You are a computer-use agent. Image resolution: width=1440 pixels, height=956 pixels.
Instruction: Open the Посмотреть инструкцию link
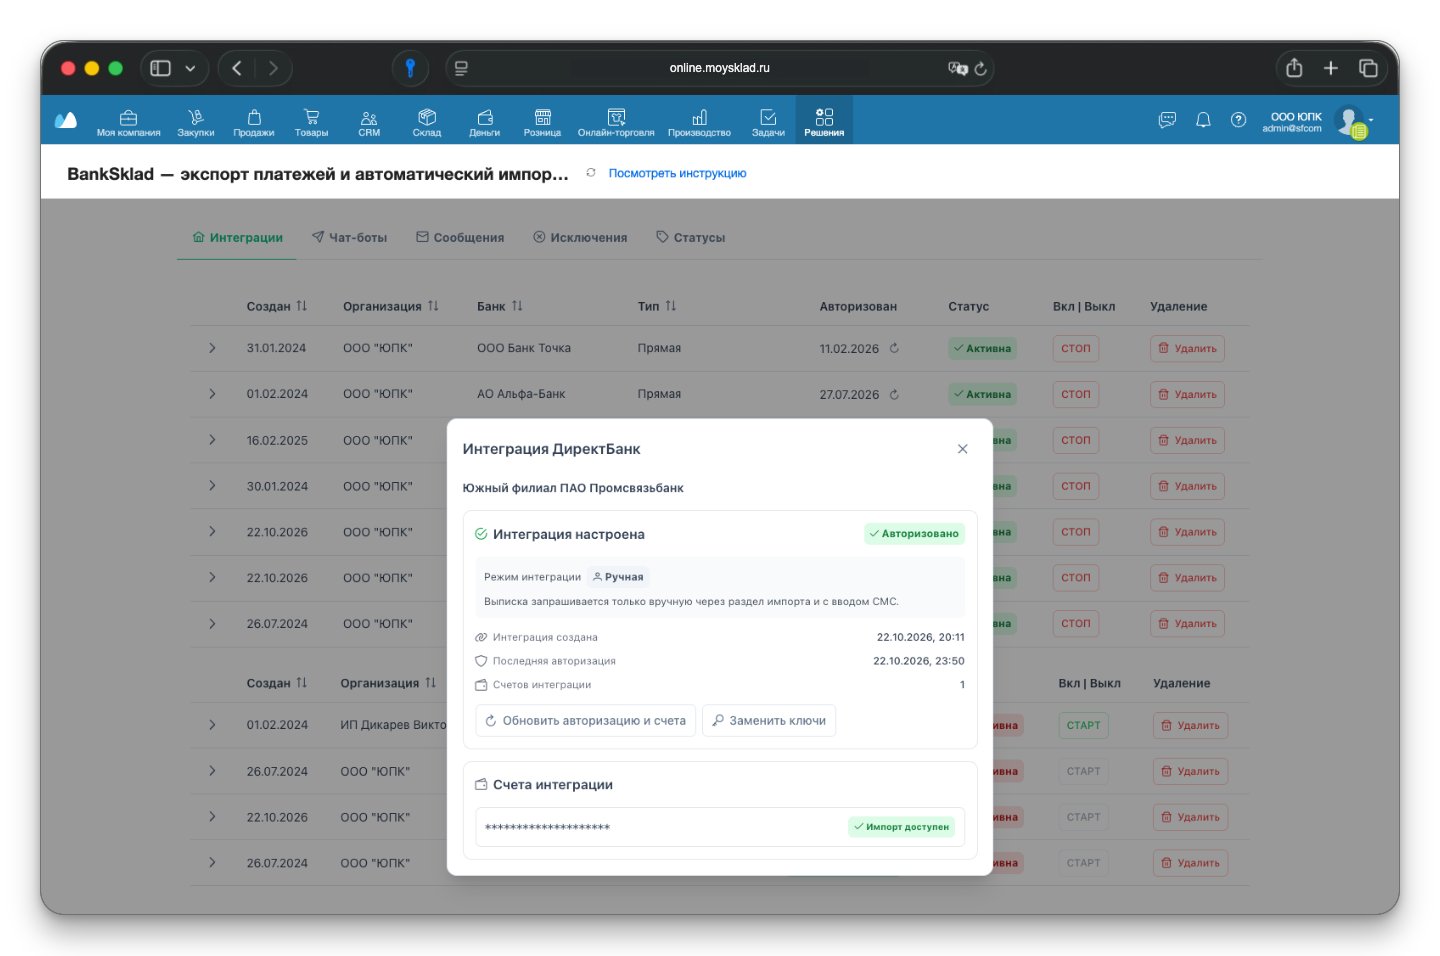[x=677, y=173]
